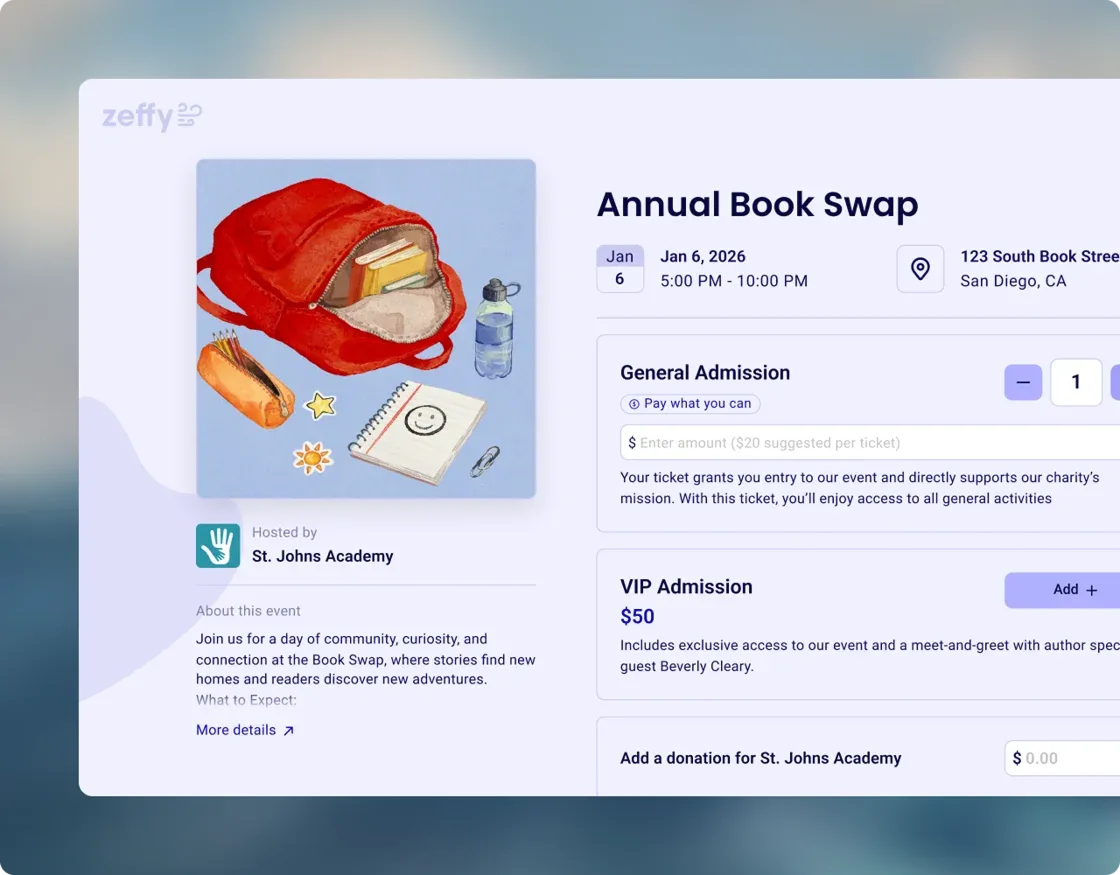This screenshot has width=1120, height=875.
Task: Select the What to Expect text
Action: [x=246, y=700]
